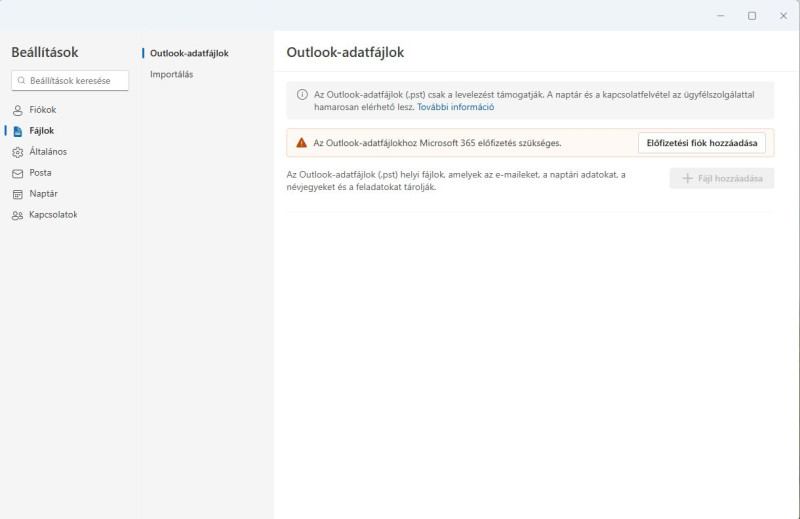Click the Kapcsolatok people icon
The height and width of the screenshot is (519, 800).
click(18, 215)
